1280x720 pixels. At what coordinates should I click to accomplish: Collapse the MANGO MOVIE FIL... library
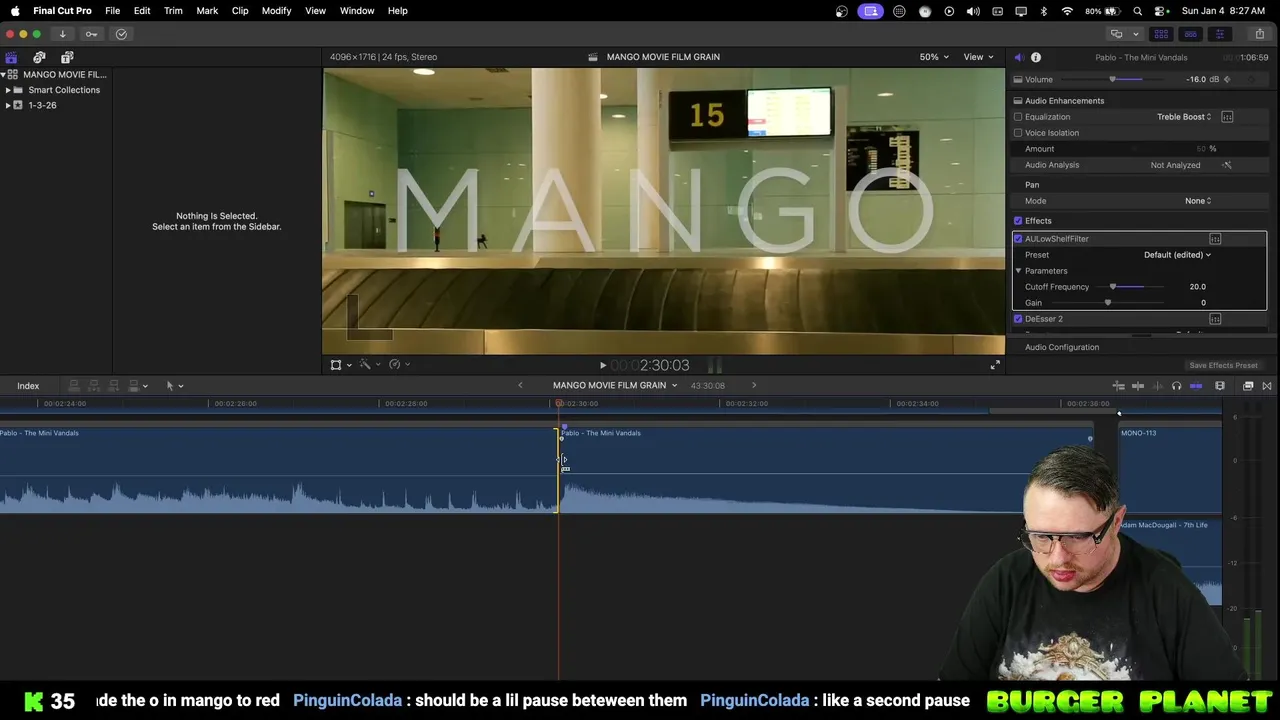[x=3, y=75]
